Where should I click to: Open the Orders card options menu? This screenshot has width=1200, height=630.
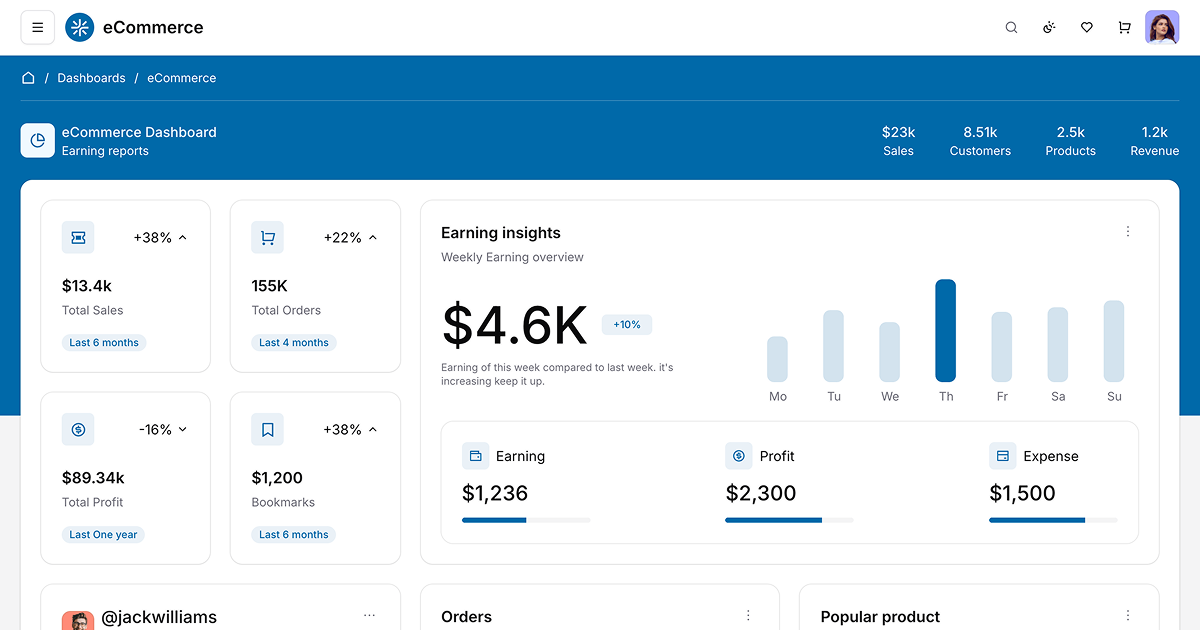(x=748, y=616)
